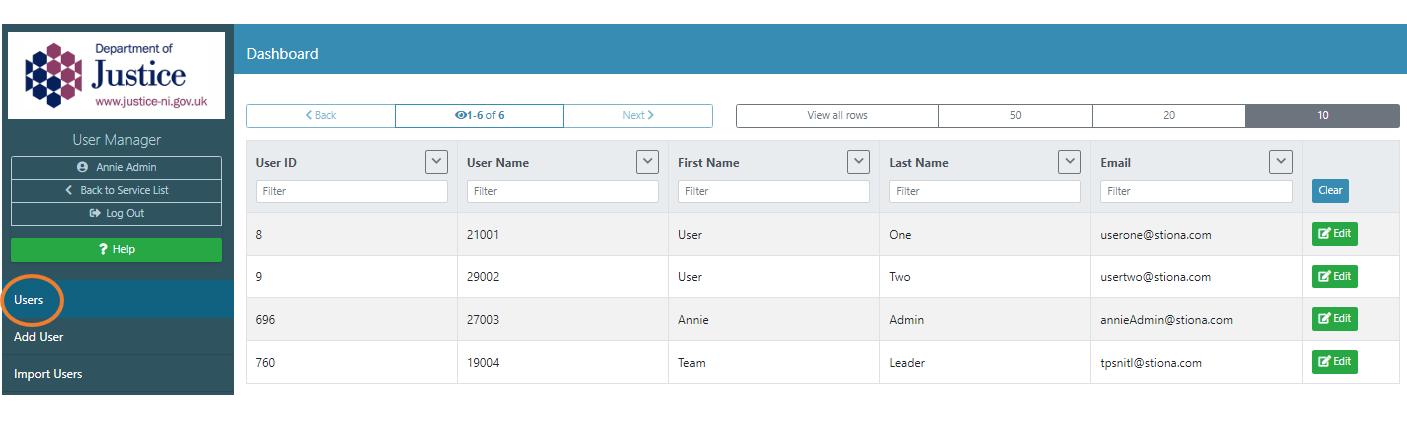Image resolution: width=1407 pixels, height=426 pixels.
Task: Show 10 rows per page
Action: (x=1321, y=116)
